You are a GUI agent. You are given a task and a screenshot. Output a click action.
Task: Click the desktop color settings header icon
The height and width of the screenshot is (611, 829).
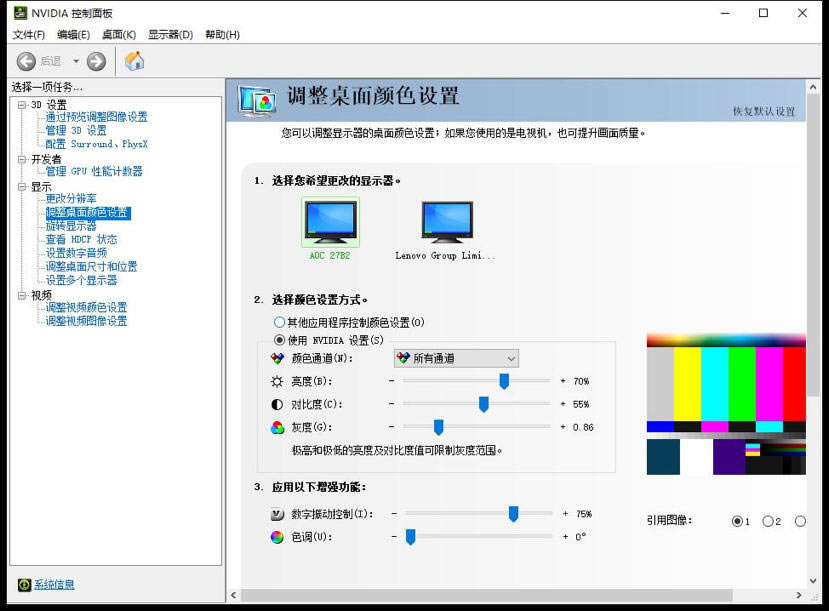point(256,100)
